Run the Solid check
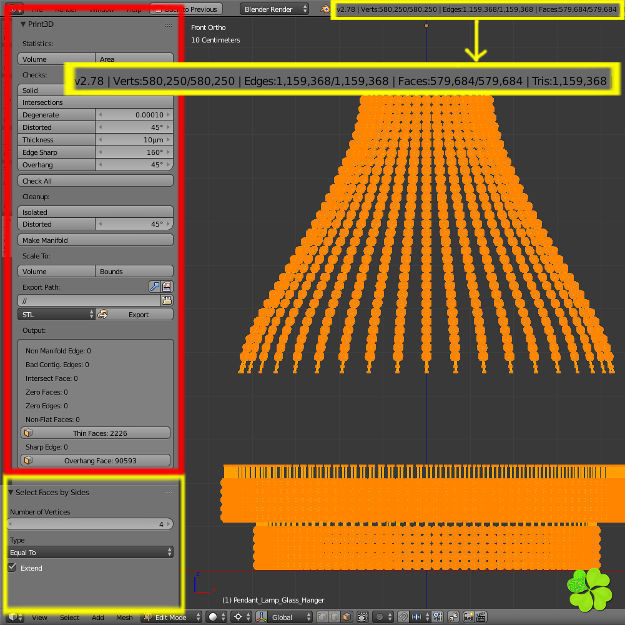This screenshot has width=625, height=625. coord(95,90)
